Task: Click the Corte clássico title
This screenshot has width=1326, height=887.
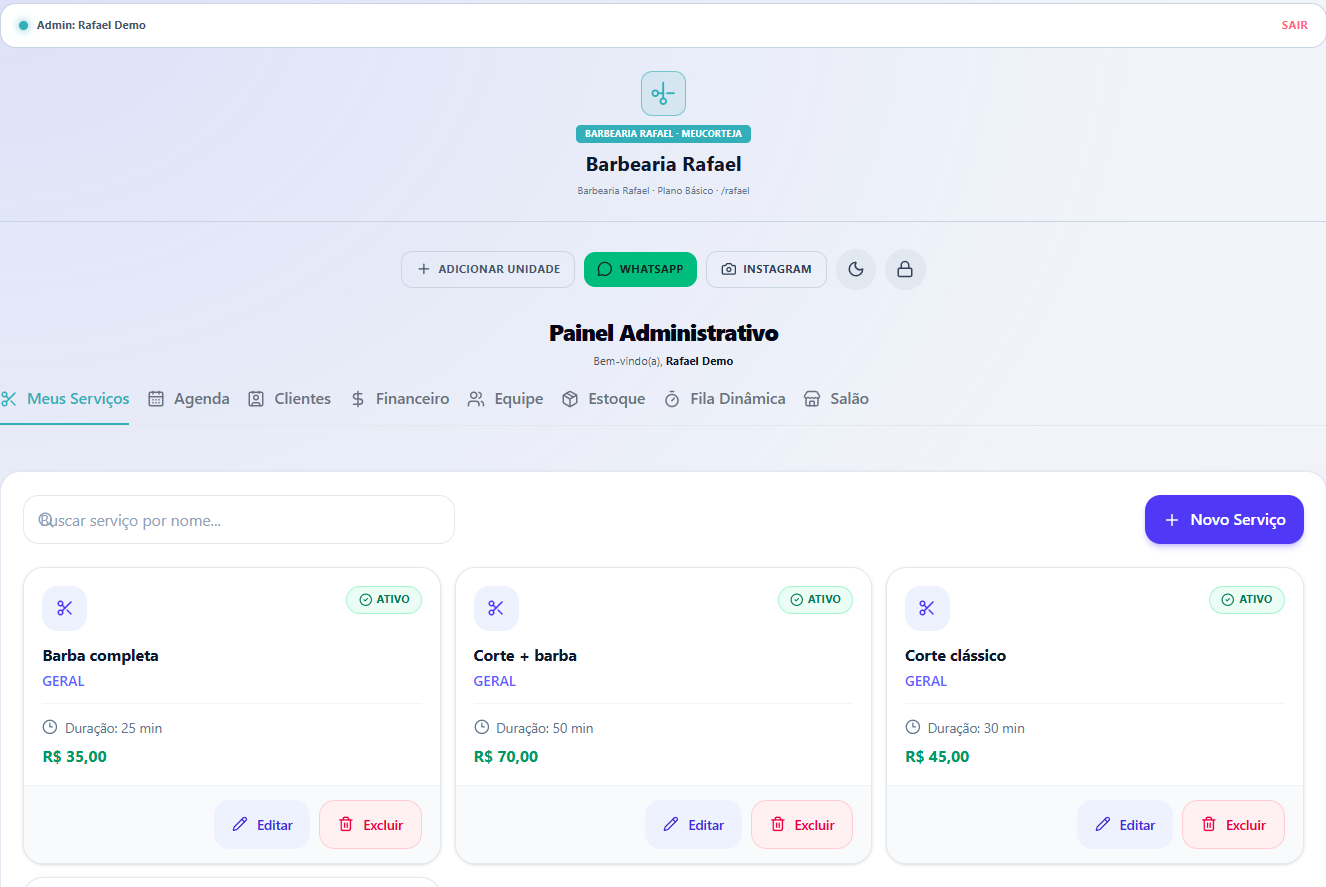Action: click(x=955, y=656)
